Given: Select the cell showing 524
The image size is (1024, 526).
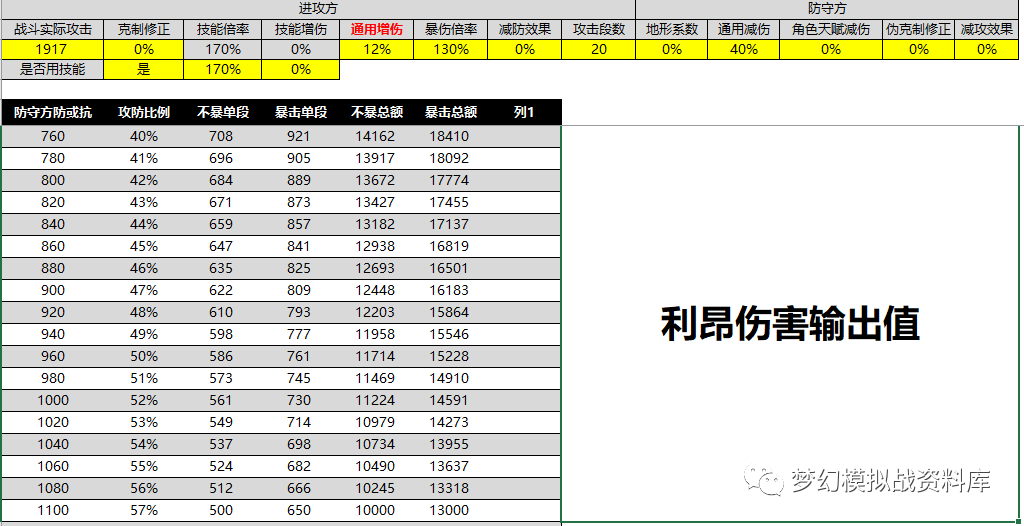Looking at the screenshot, I should 221,467.
